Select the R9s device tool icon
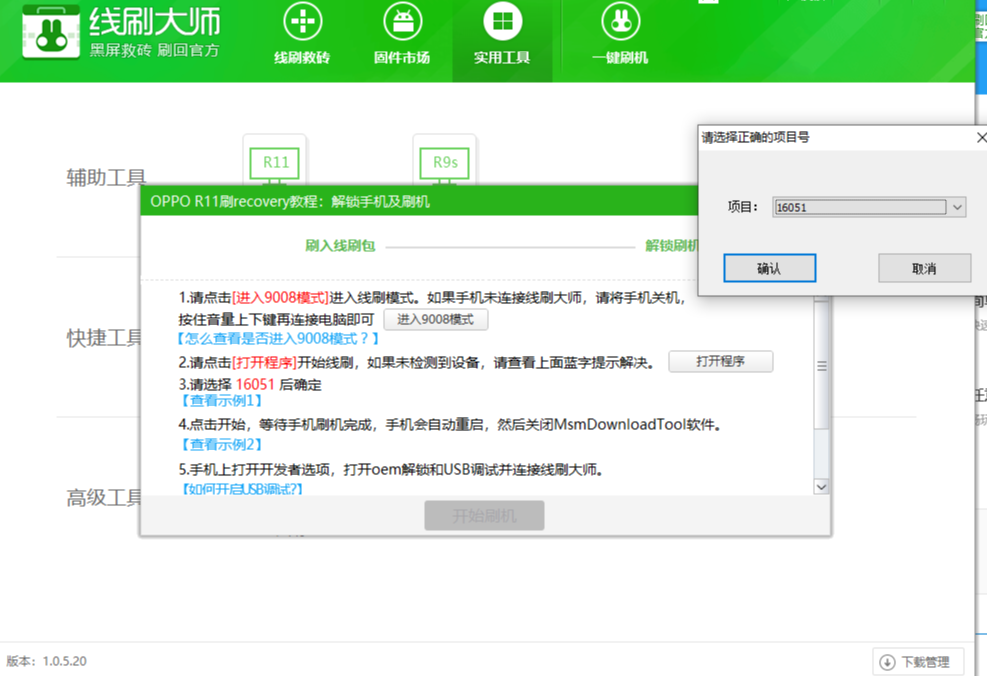This screenshot has width=987, height=676. (x=444, y=162)
